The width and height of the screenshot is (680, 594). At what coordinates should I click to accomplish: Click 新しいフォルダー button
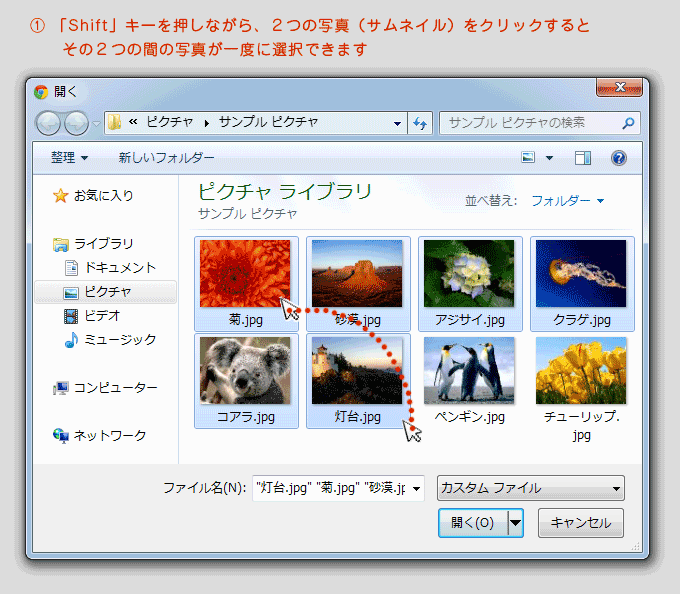(x=167, y=157)
